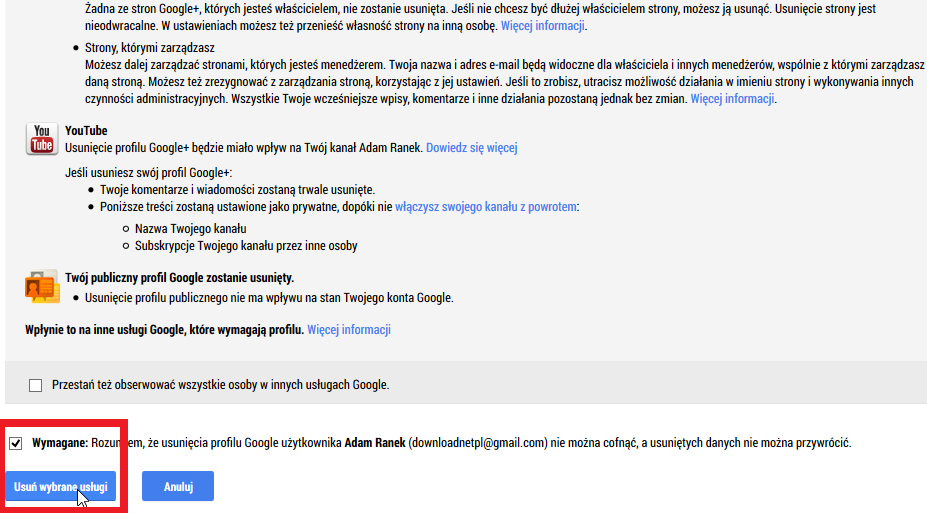Screen dimensions: 927x513
Task: Uncheck the 'Wymagane' confirmation checkbox
Action: [16, 443]
